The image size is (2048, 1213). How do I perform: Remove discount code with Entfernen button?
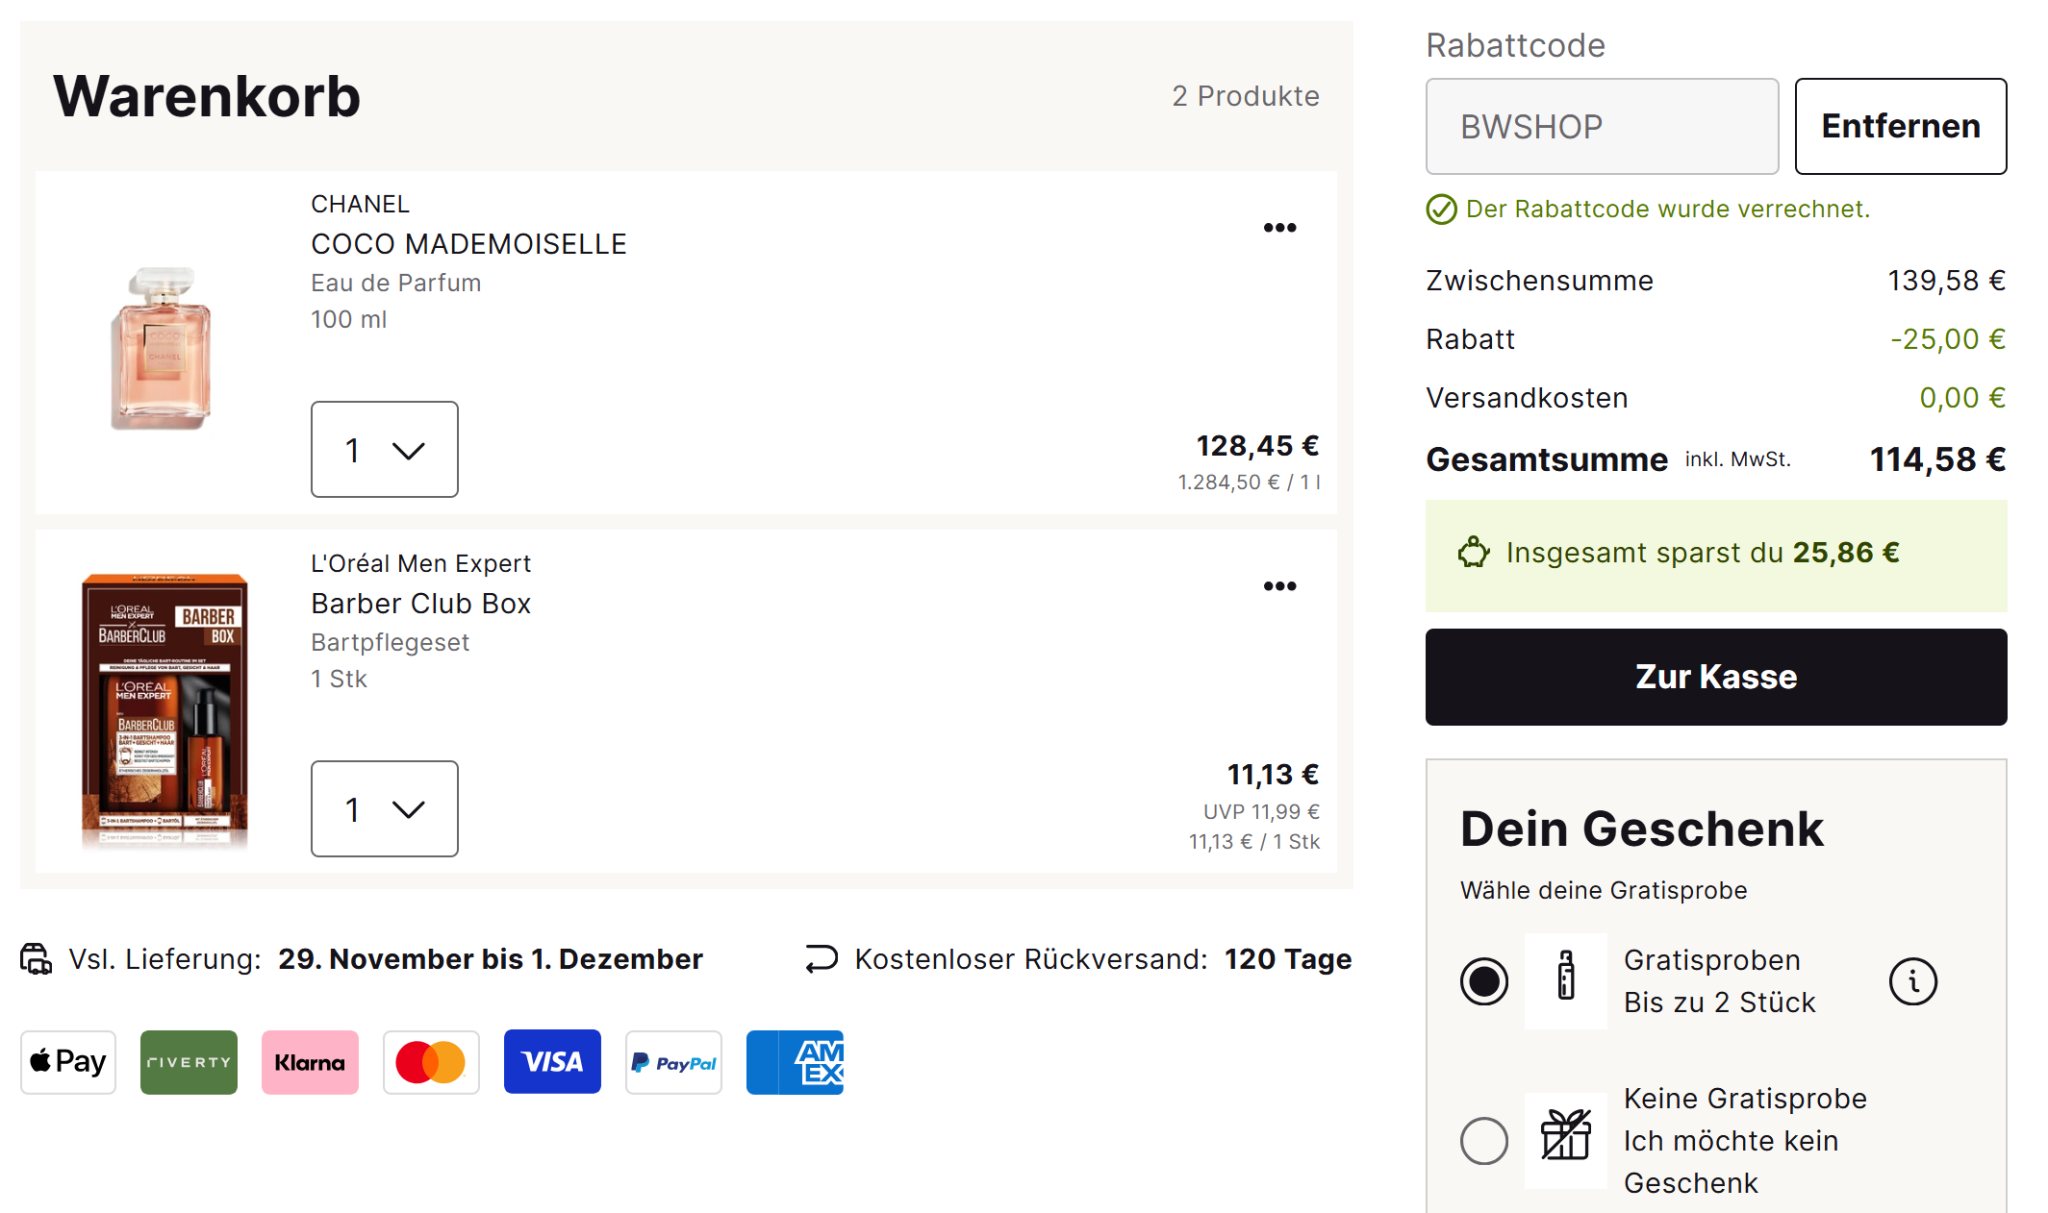pyautogui.click(x=1900, y=126)
